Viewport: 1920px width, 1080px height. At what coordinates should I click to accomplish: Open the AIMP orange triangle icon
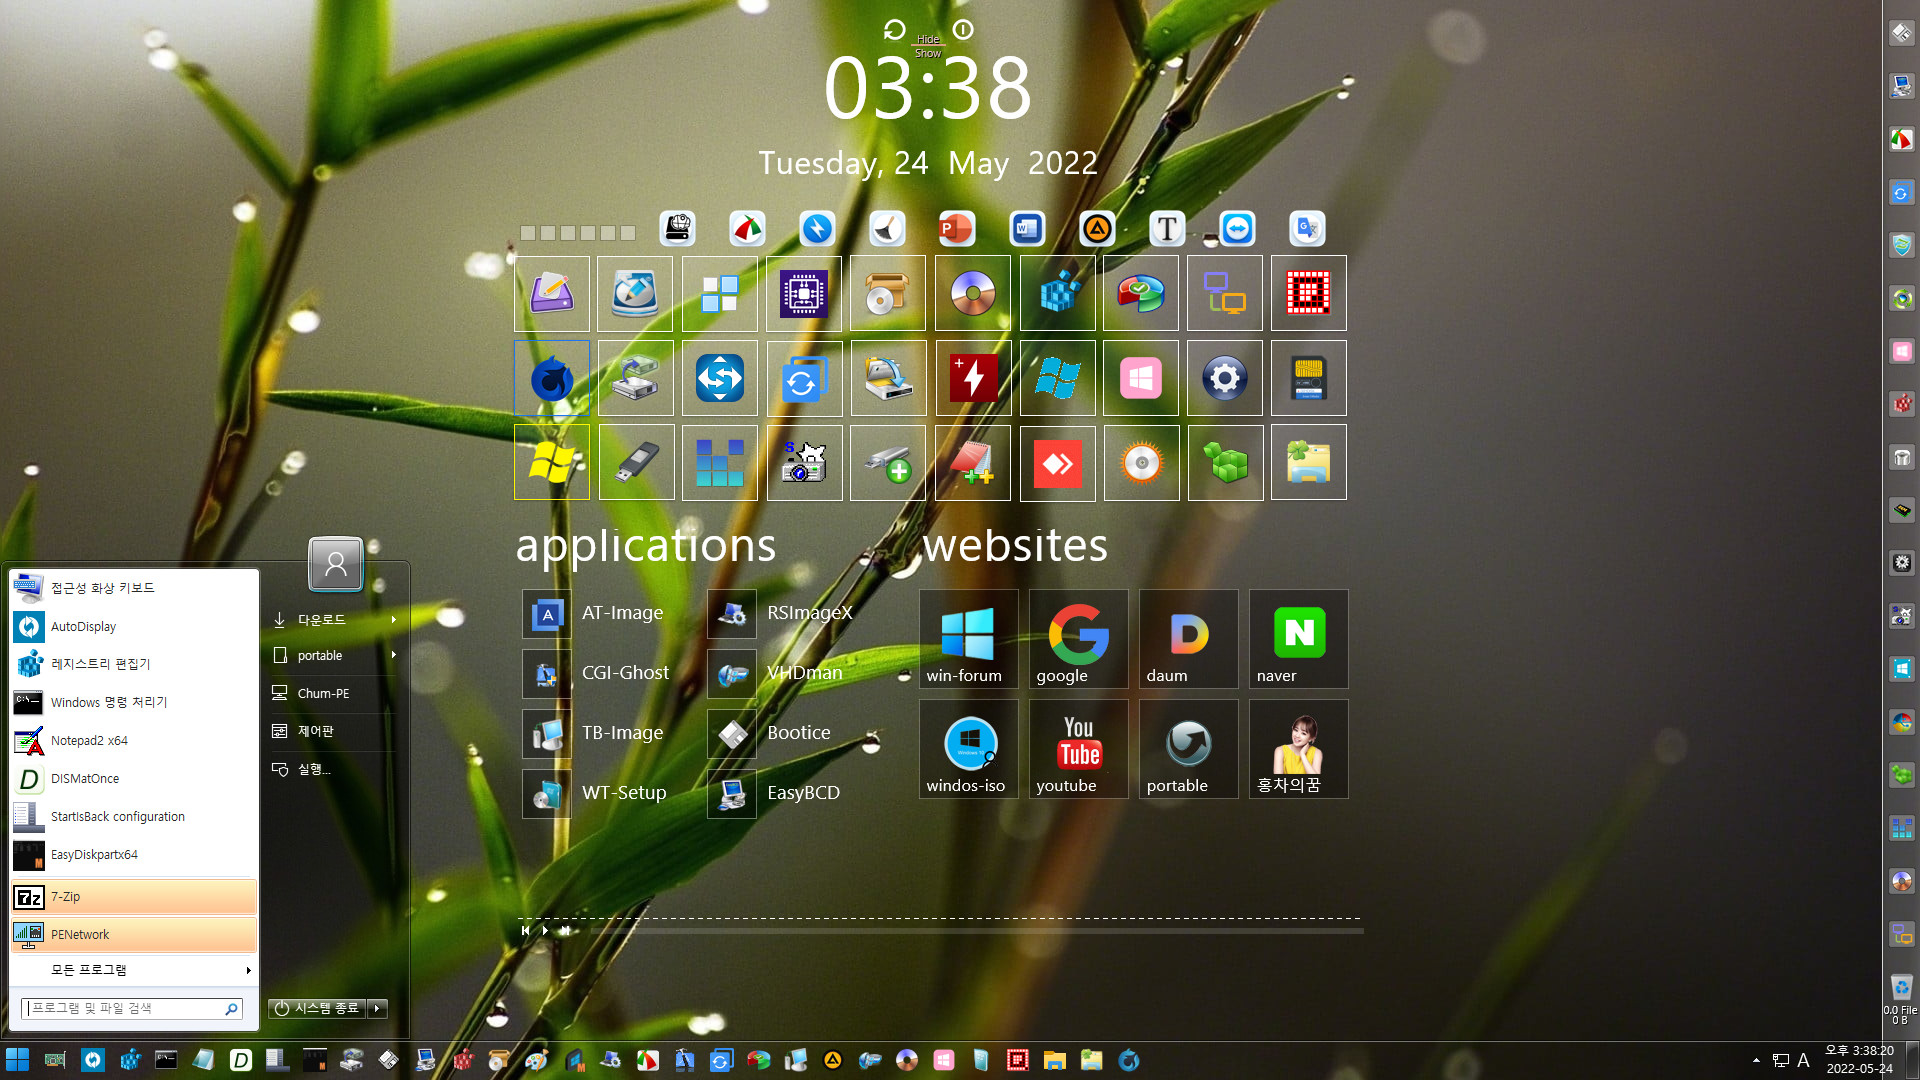1097,229
